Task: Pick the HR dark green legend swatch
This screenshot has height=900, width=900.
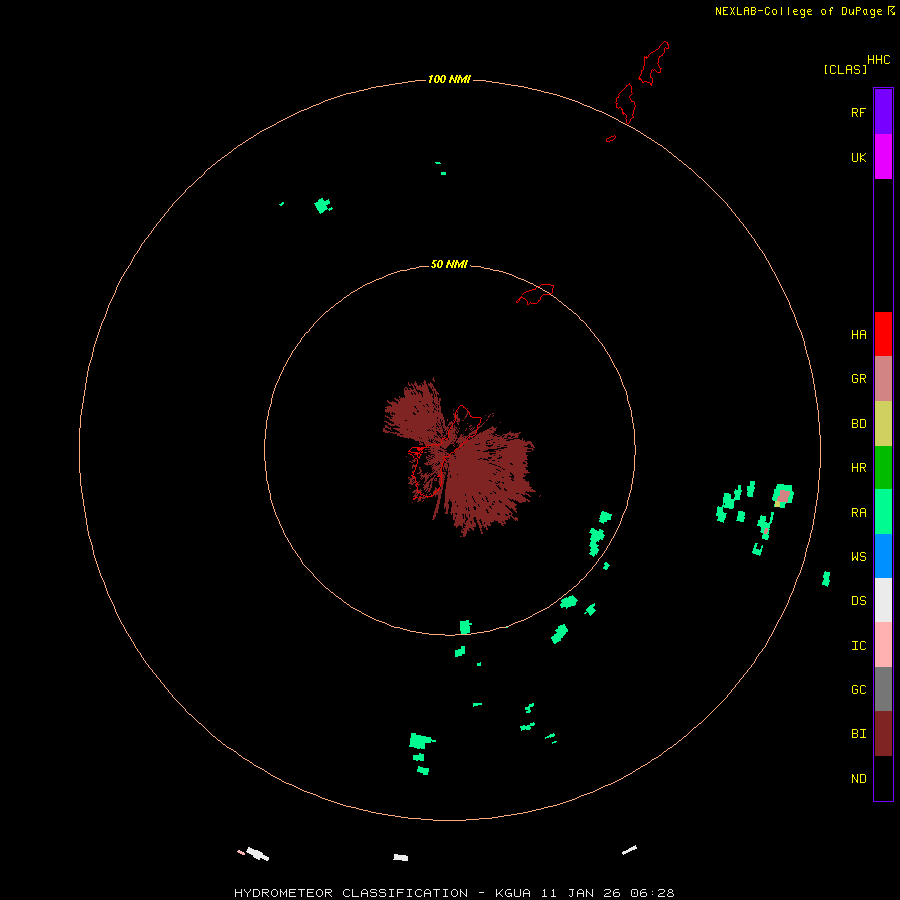Action: pyautogui.click(x=883, y=468)
